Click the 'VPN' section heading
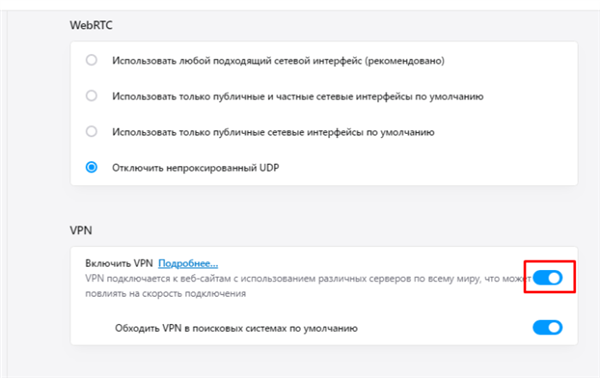 coord(81,230)
